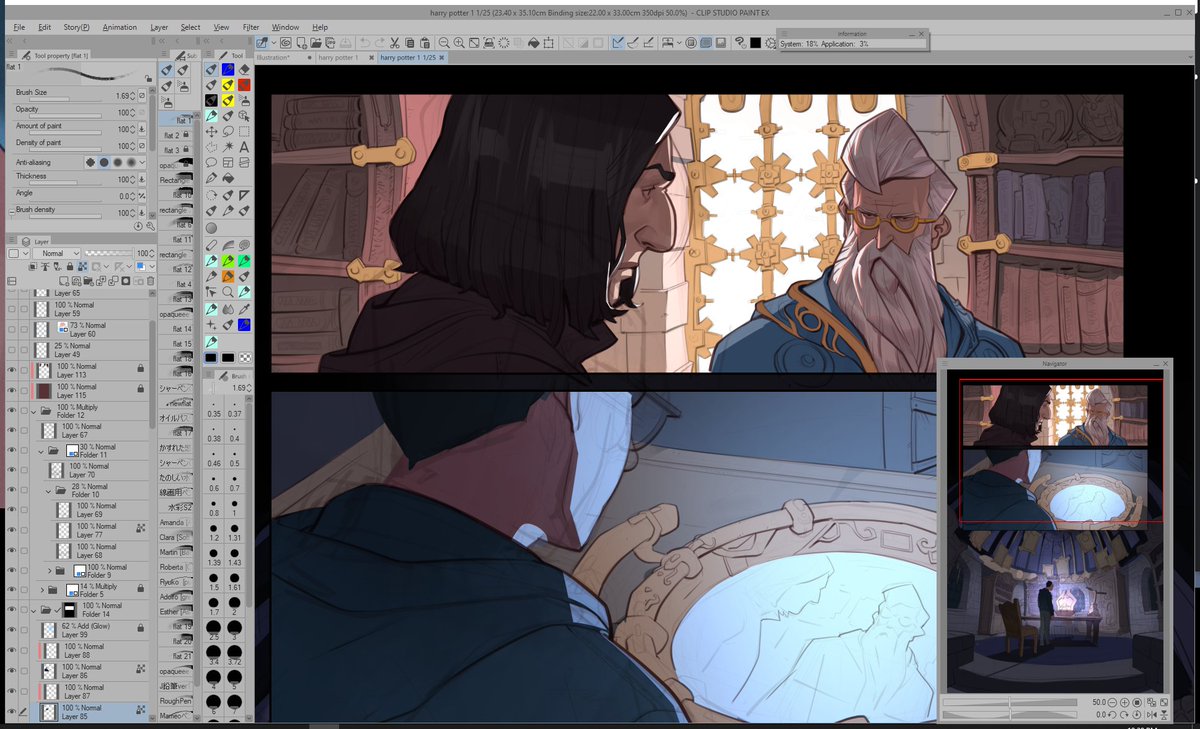
Task: Collapse Folder 10 in layer list
Action: click(x=48, y=491)
